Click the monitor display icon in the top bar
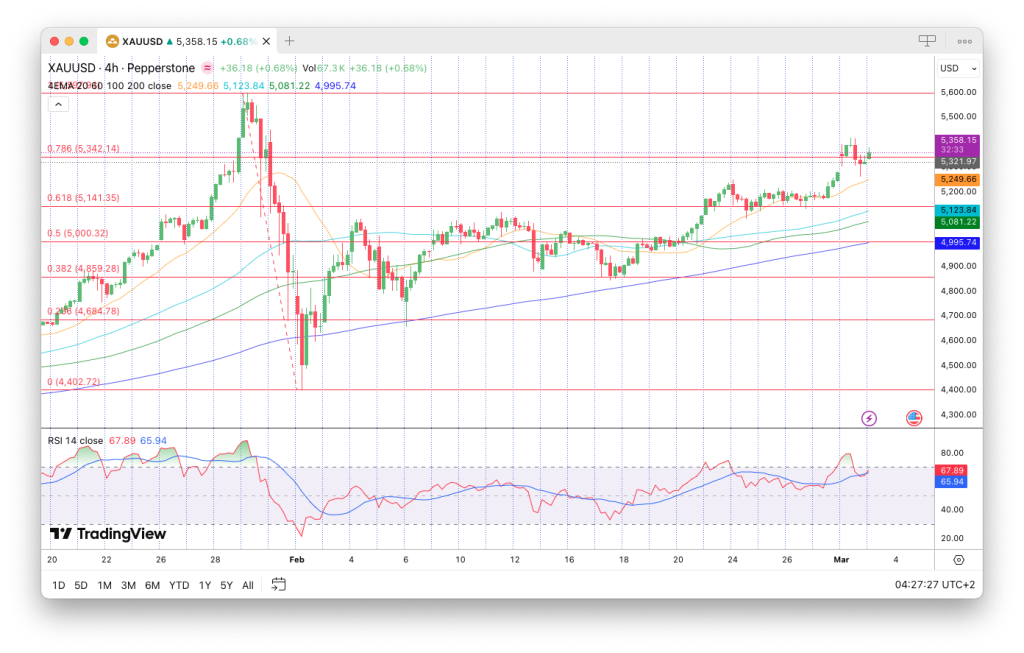This screenshot has width=1024, height=653. (x=926, y=40)
